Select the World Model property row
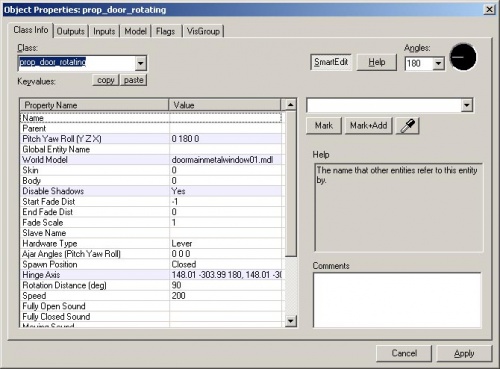This screenshot has width=500, height=369. click(x=151, y=160)
